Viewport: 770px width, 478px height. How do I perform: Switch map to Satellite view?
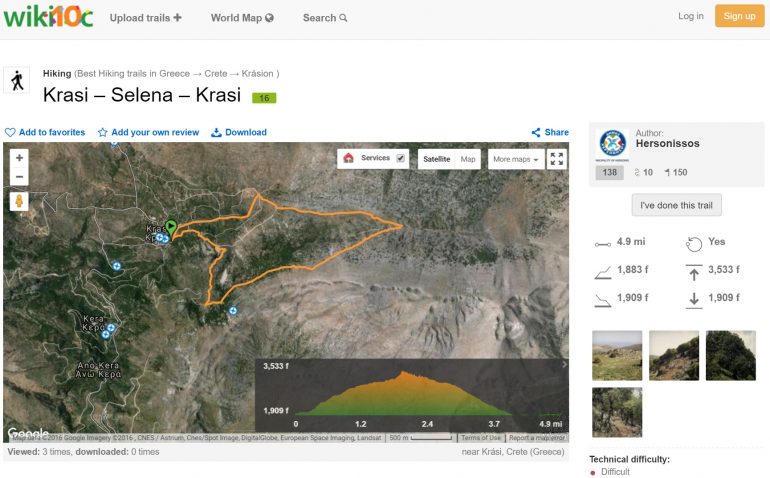436,159
